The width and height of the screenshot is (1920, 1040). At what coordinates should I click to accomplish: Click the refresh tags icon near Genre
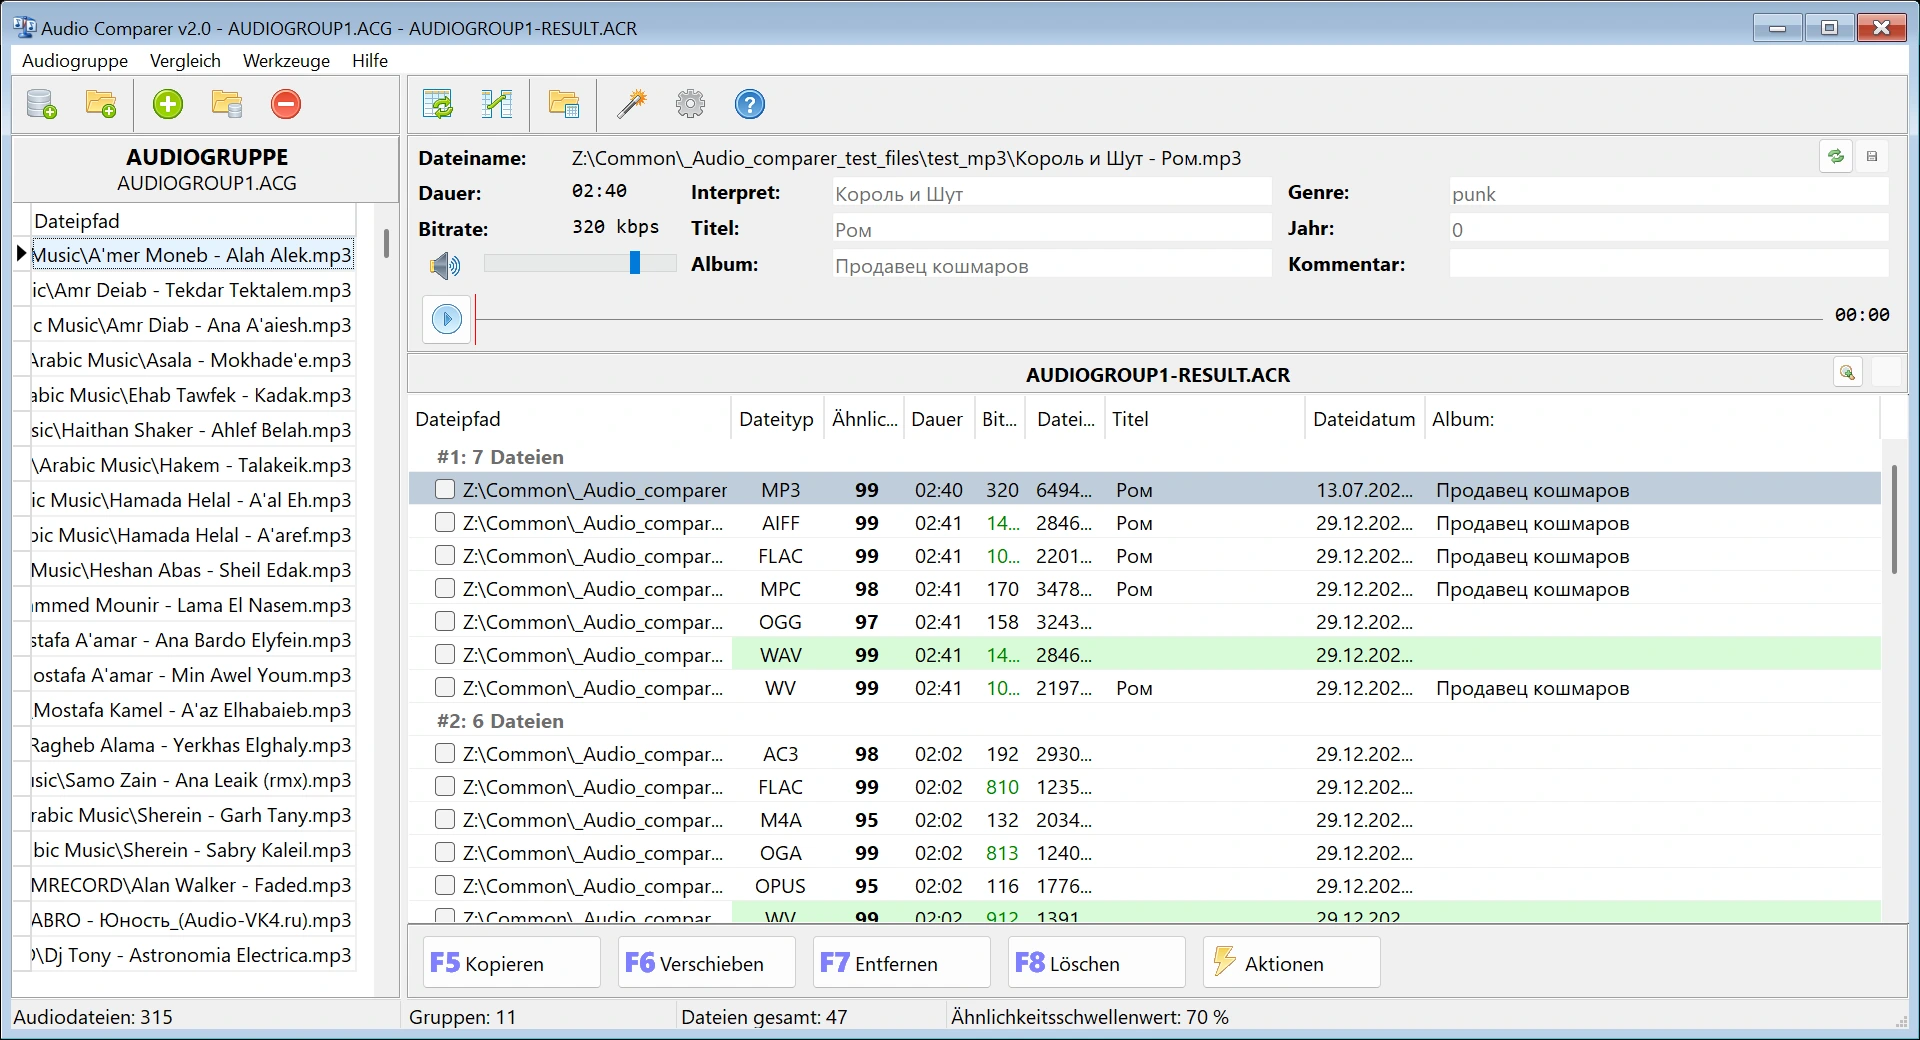coord(1836,157)
